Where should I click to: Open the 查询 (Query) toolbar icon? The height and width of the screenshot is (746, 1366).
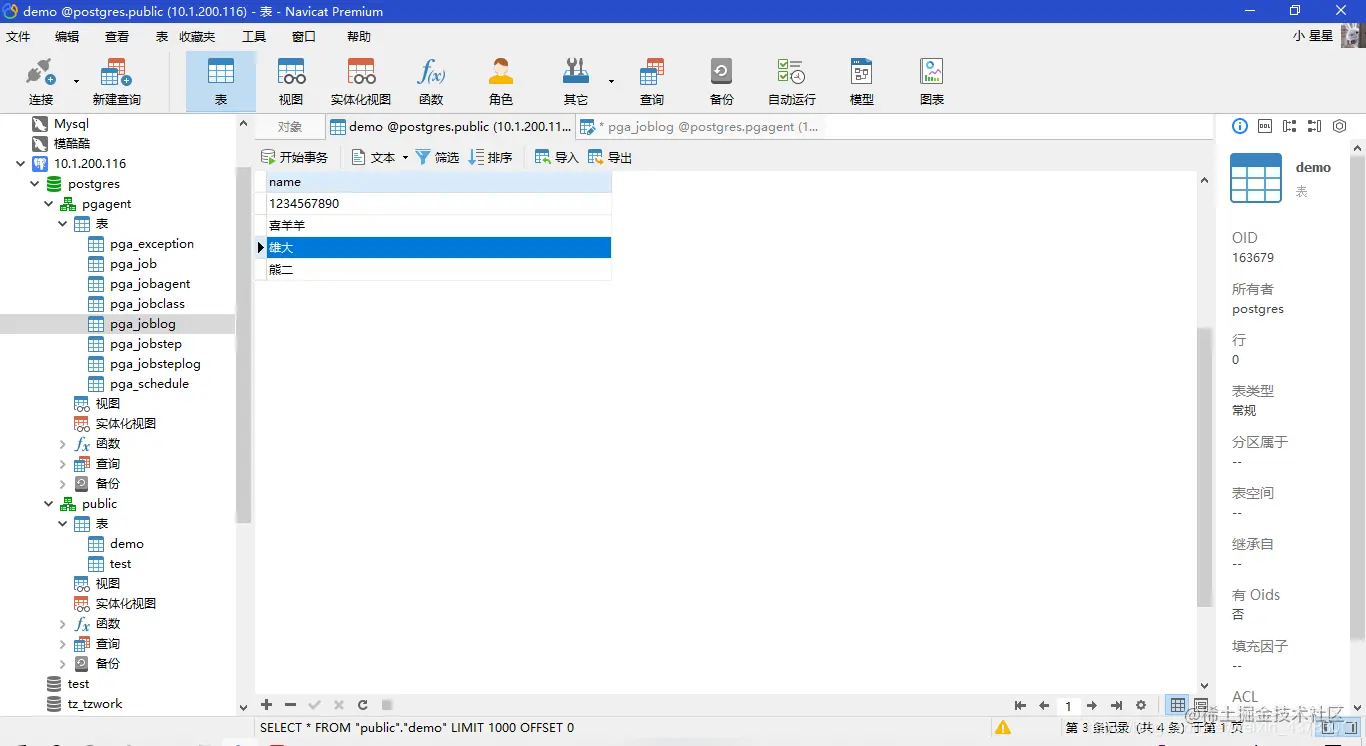[x=652, y=82]
